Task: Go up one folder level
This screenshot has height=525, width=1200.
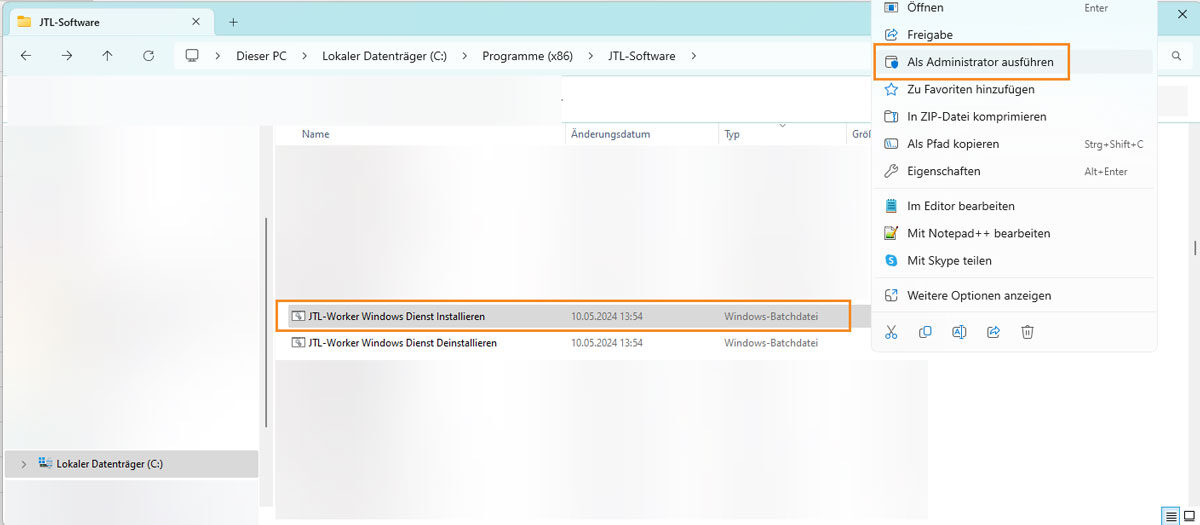Action: (108, 56)
